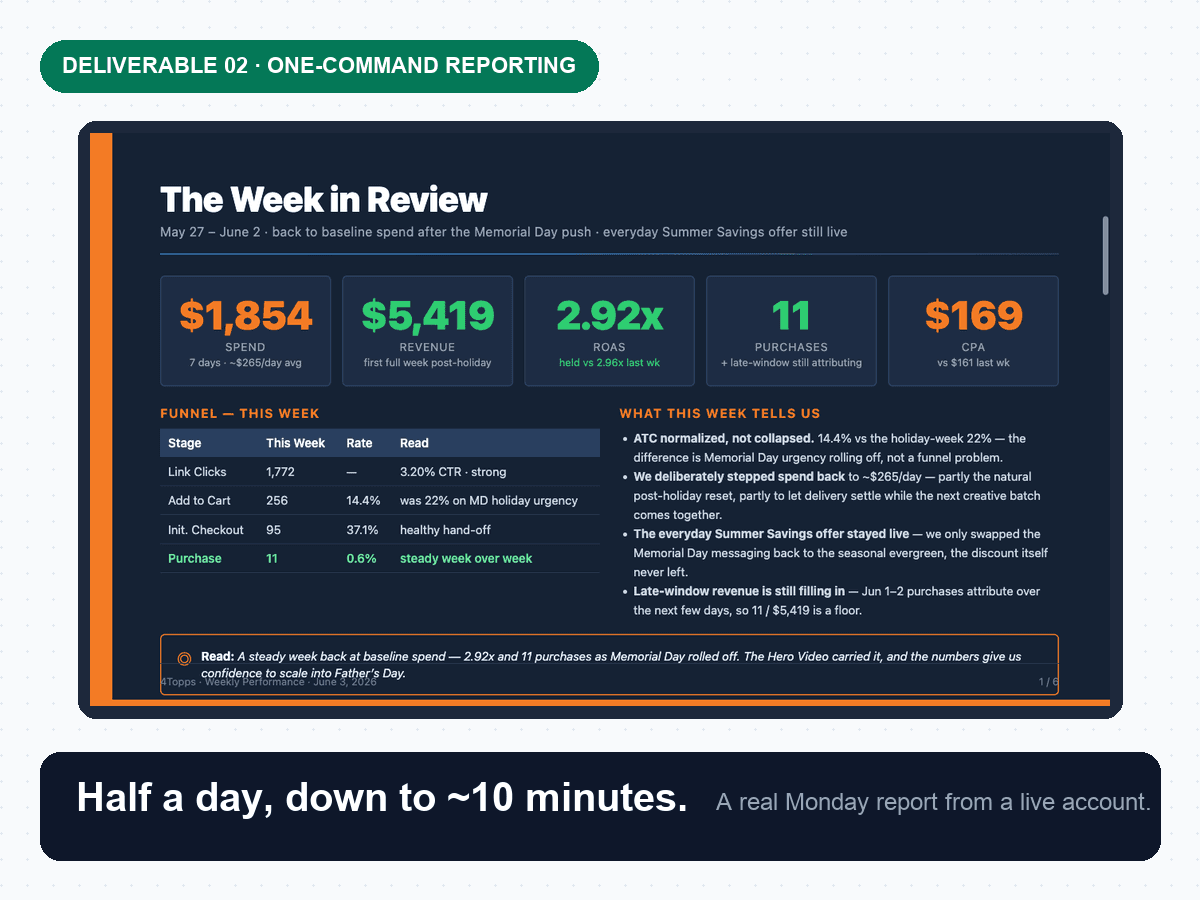This screenshot has height=900, width=1200.
Task: Click the 'WHAT THIS WEEK TELLS US' heading
Action: coord(720,413)
